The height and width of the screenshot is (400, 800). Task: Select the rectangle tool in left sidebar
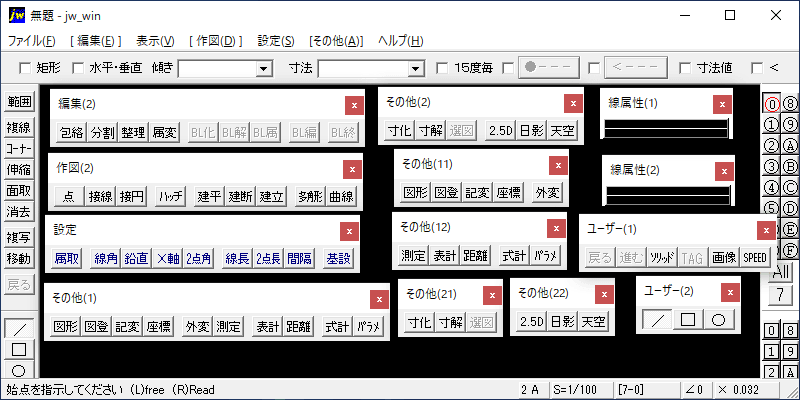coord(19,349)
